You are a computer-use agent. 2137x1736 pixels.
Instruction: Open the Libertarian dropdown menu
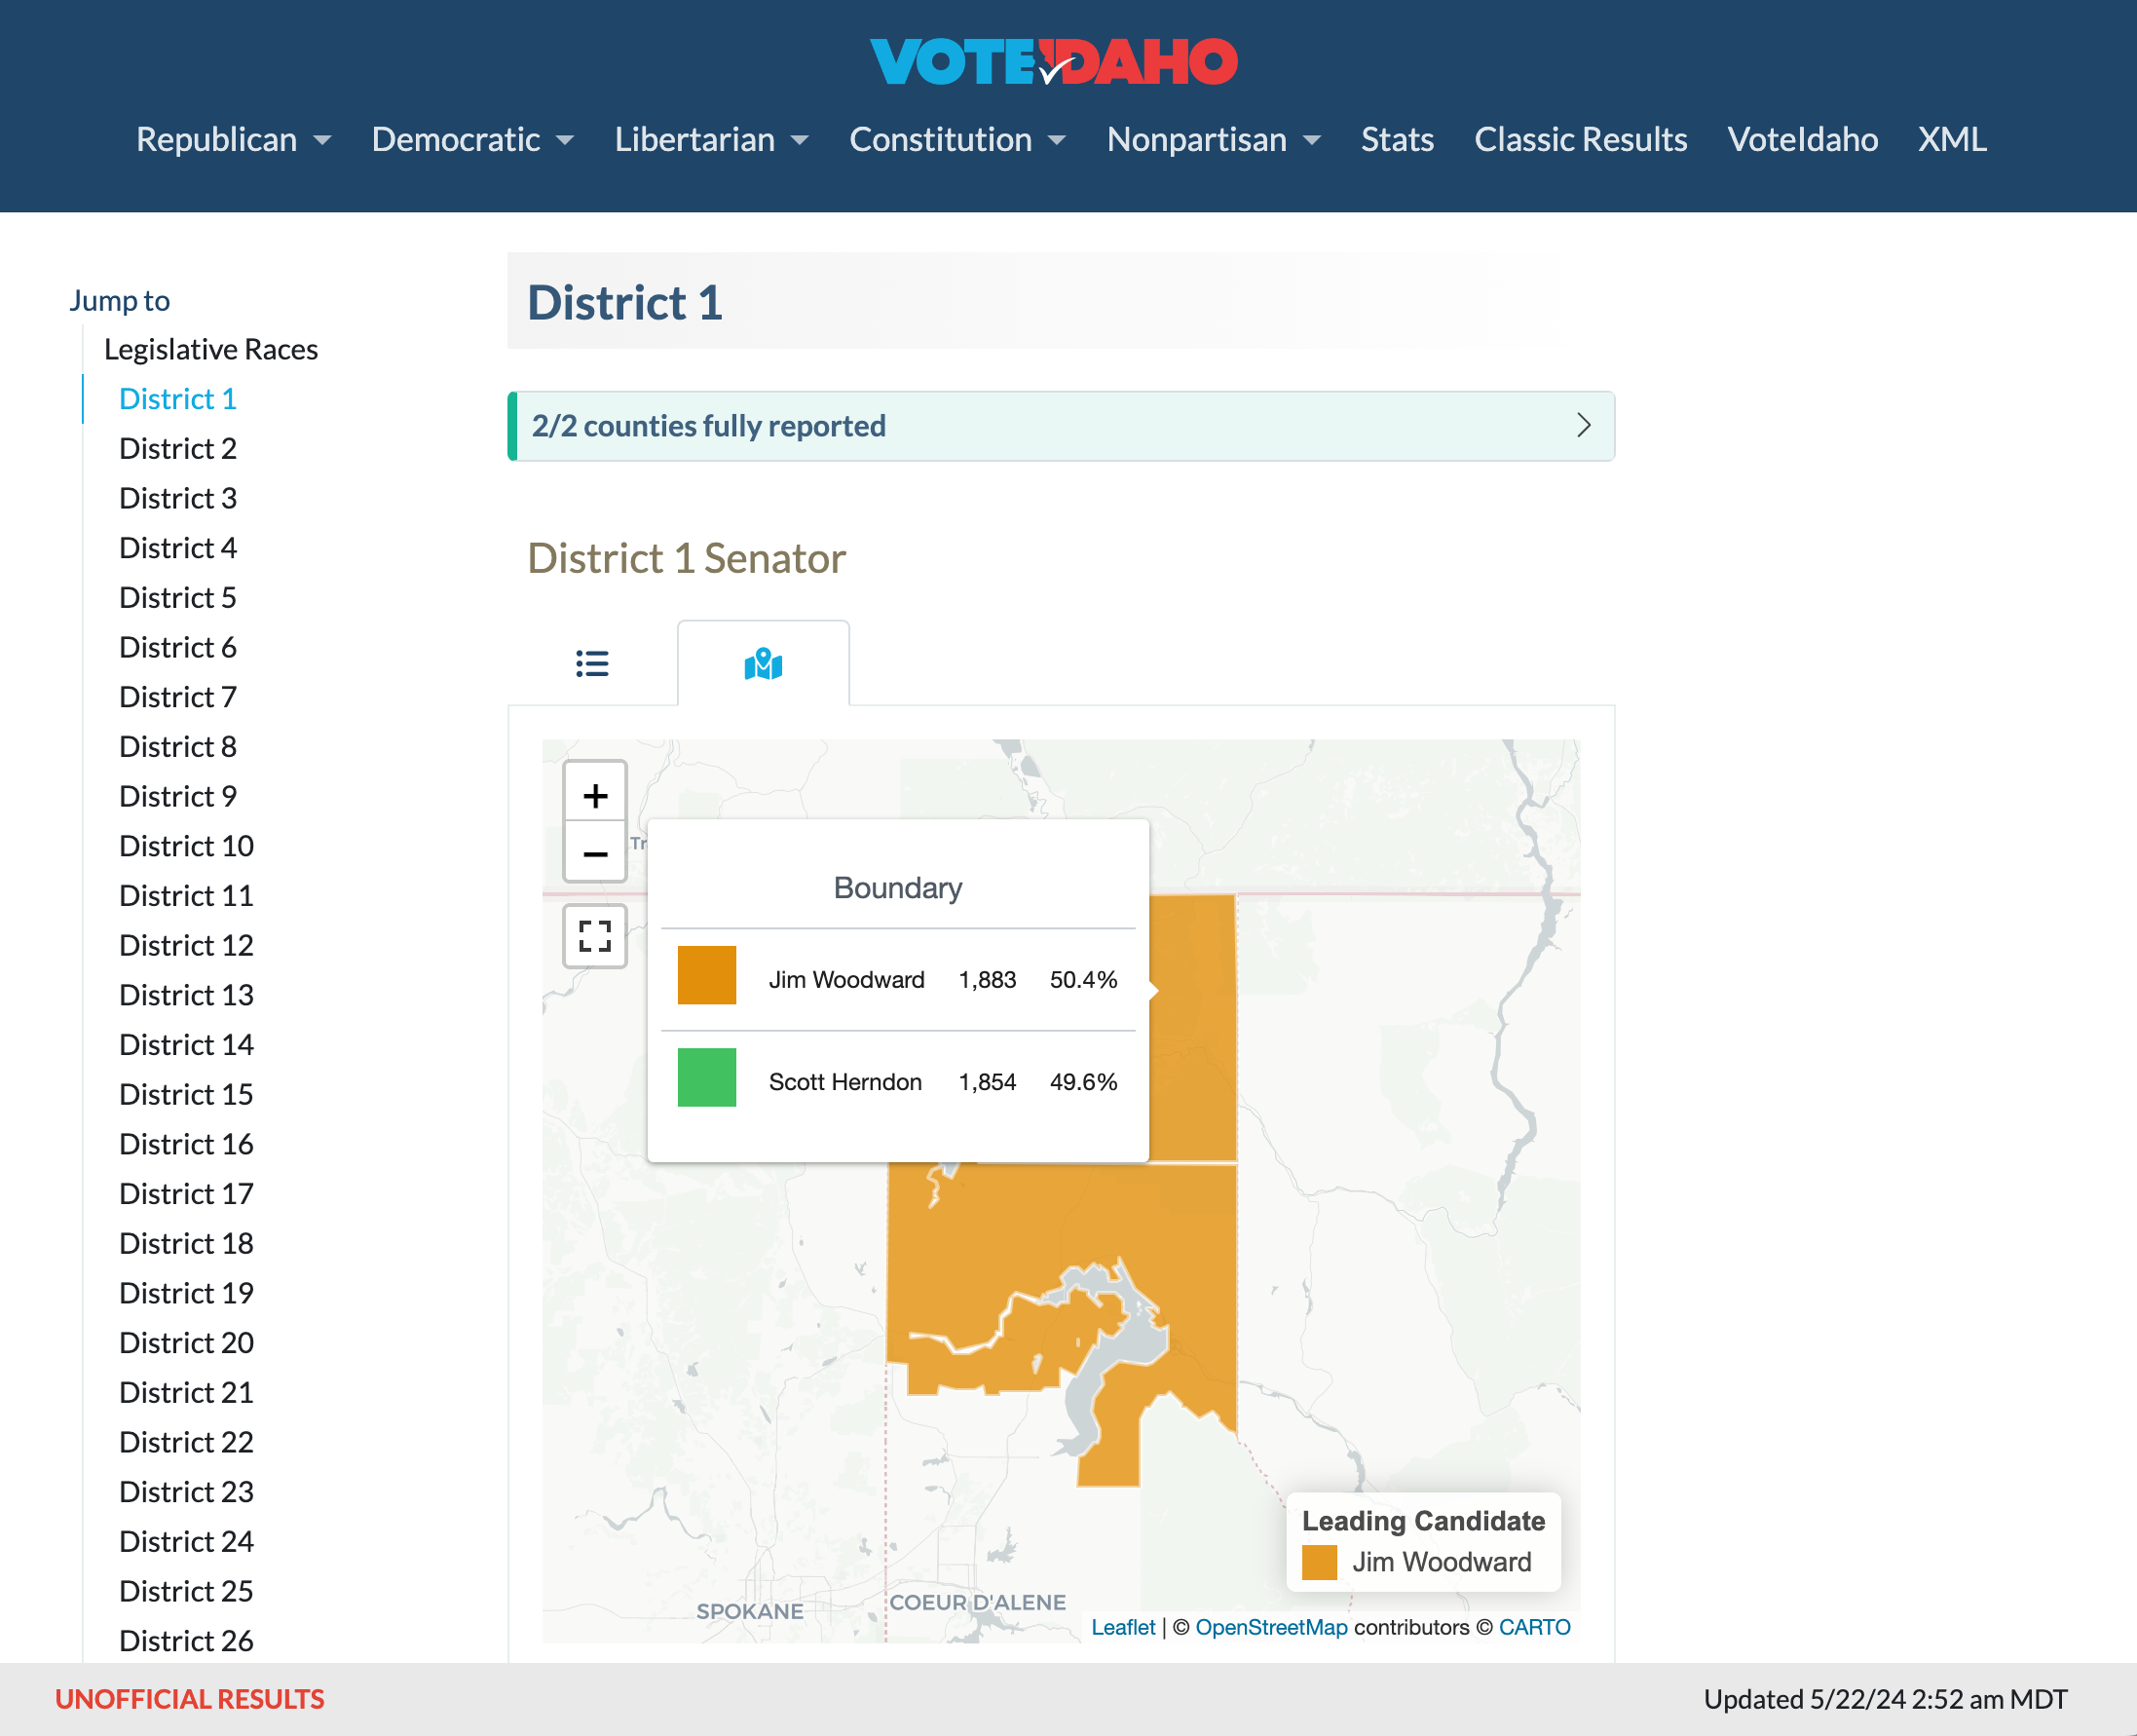pyautogui.click(x=711, y=139)
